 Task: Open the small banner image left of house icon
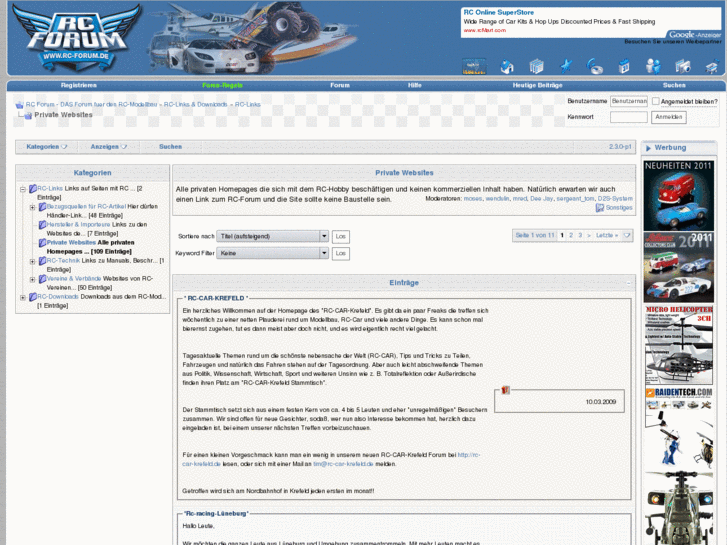tap(474, 66)
